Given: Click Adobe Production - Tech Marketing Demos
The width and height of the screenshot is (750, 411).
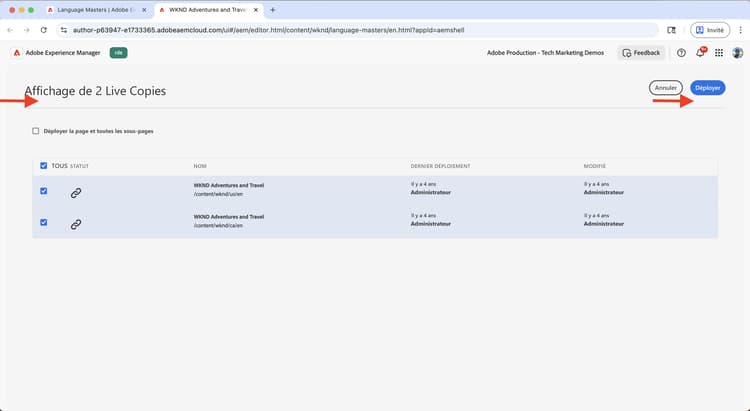Looking at the screenshot, I should click(x=545, y=53).
